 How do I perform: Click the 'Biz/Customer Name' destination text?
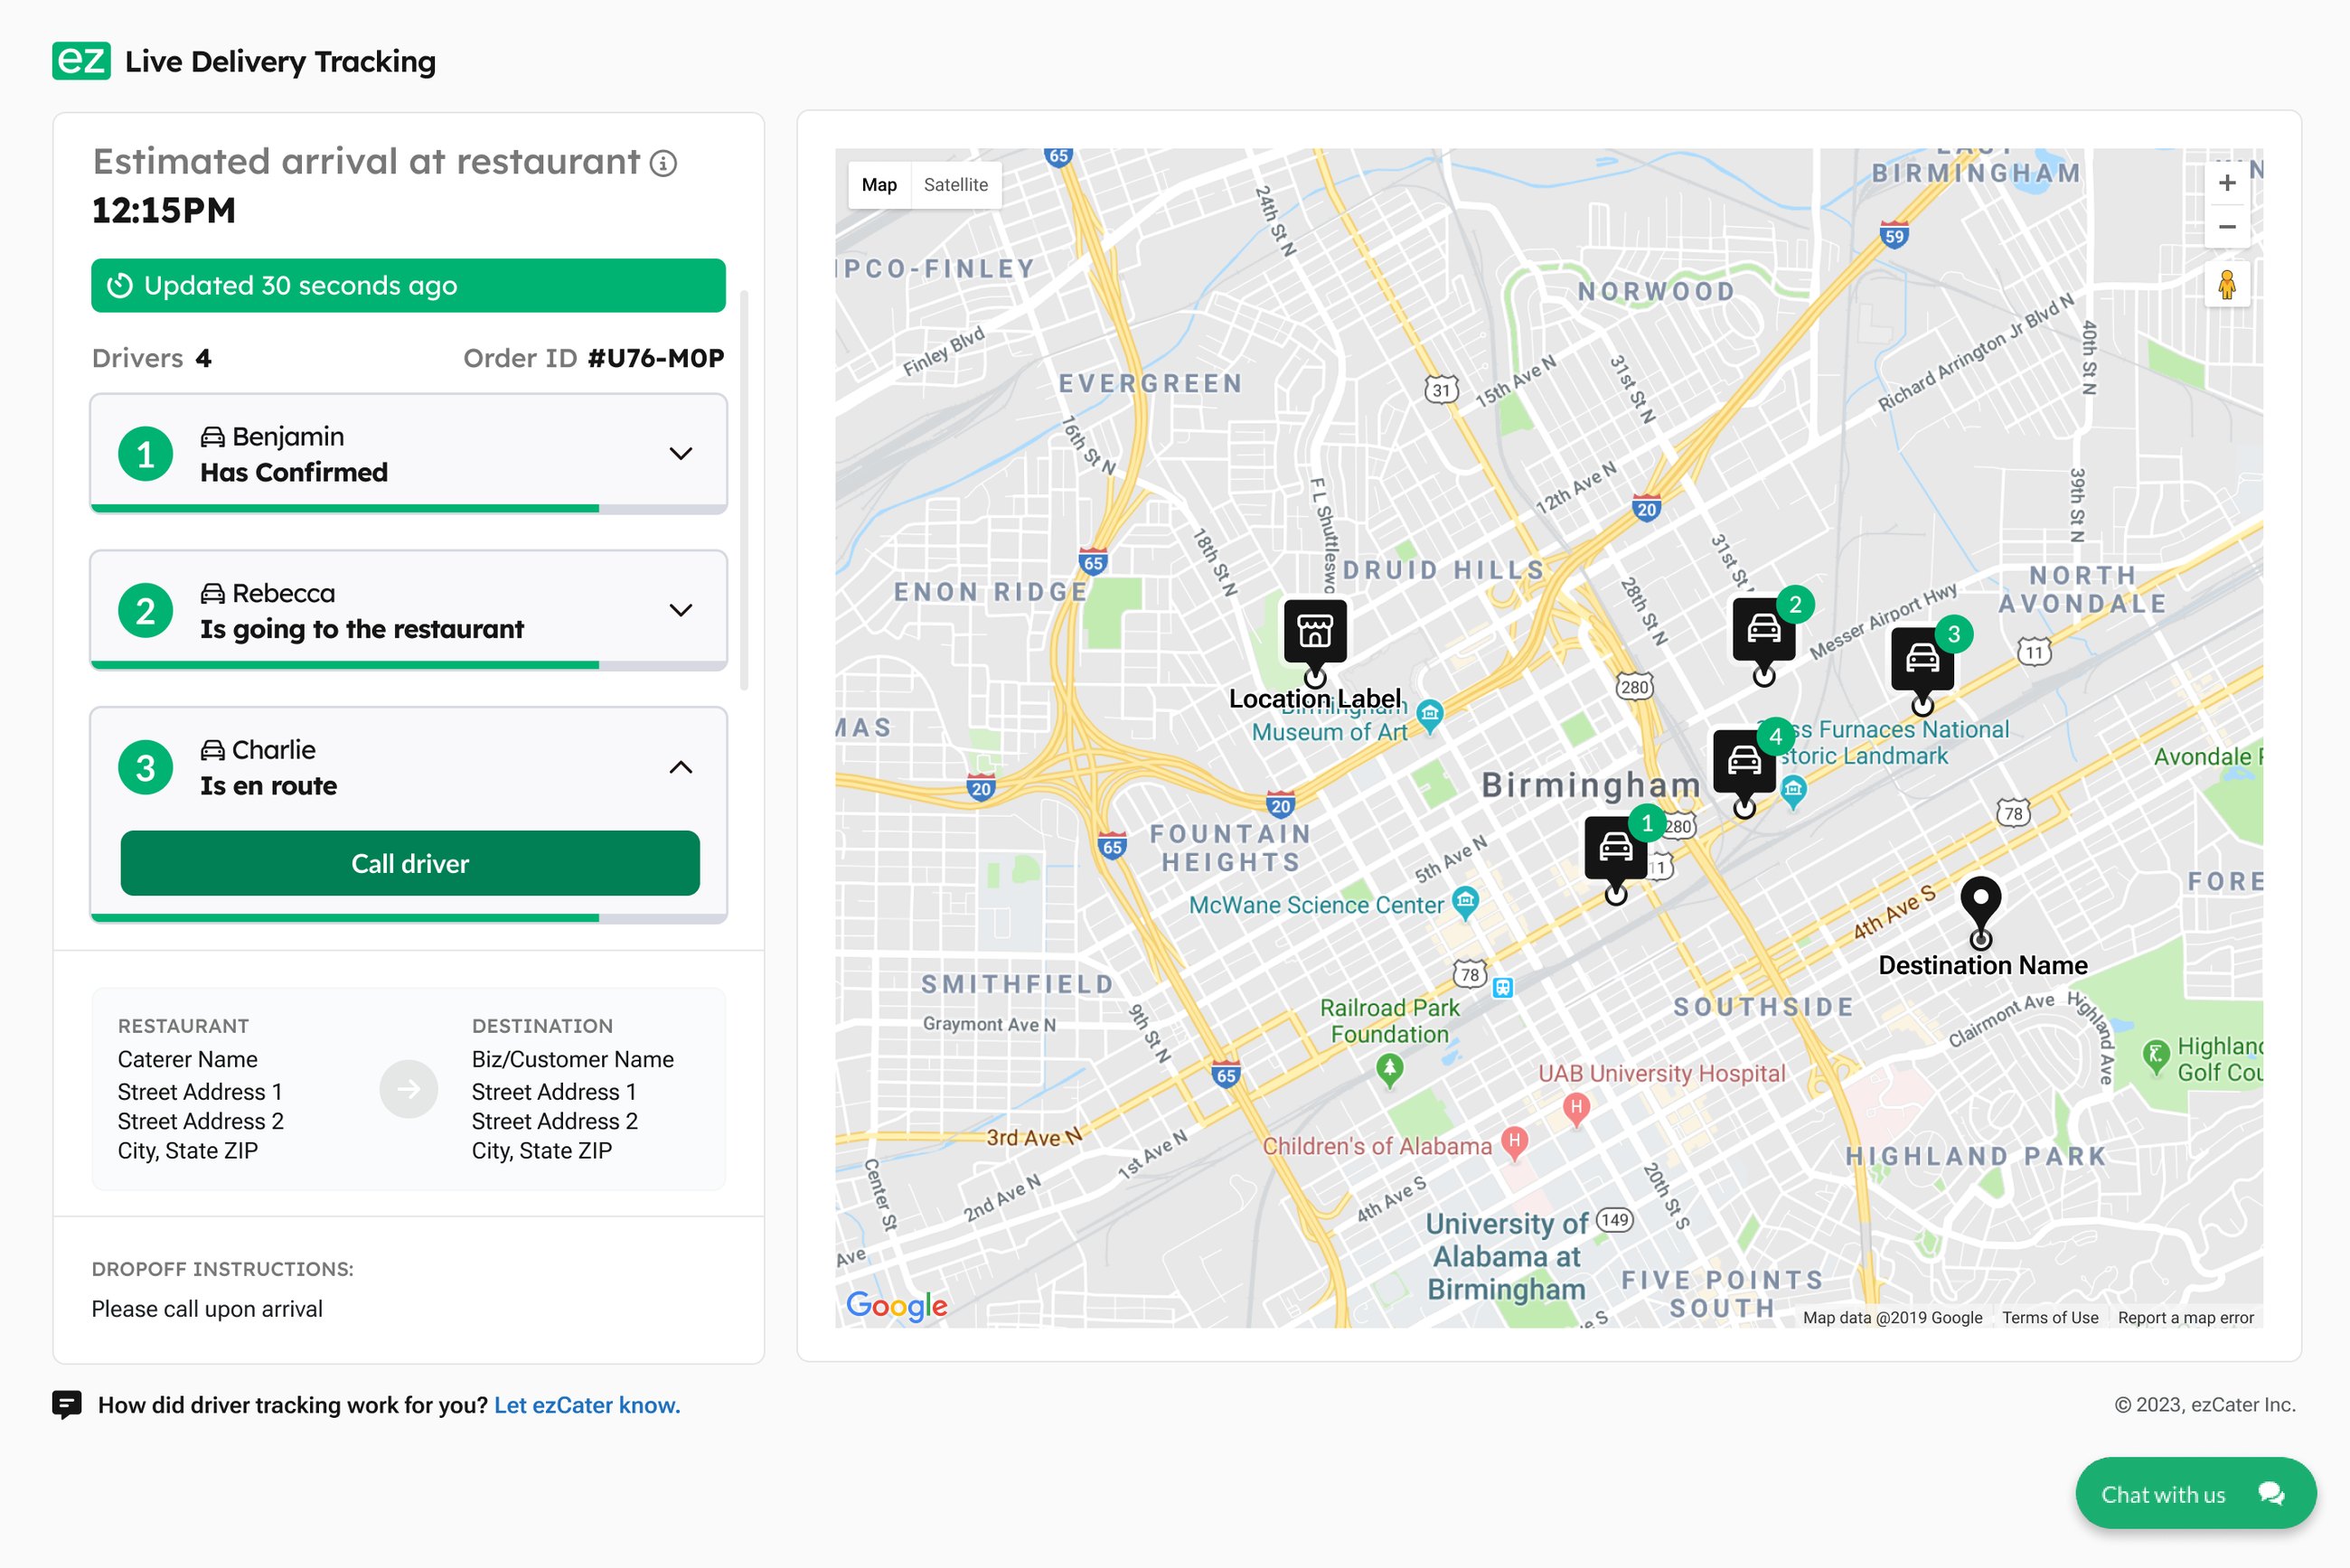pyautogui.click(x=573, y=1059)
